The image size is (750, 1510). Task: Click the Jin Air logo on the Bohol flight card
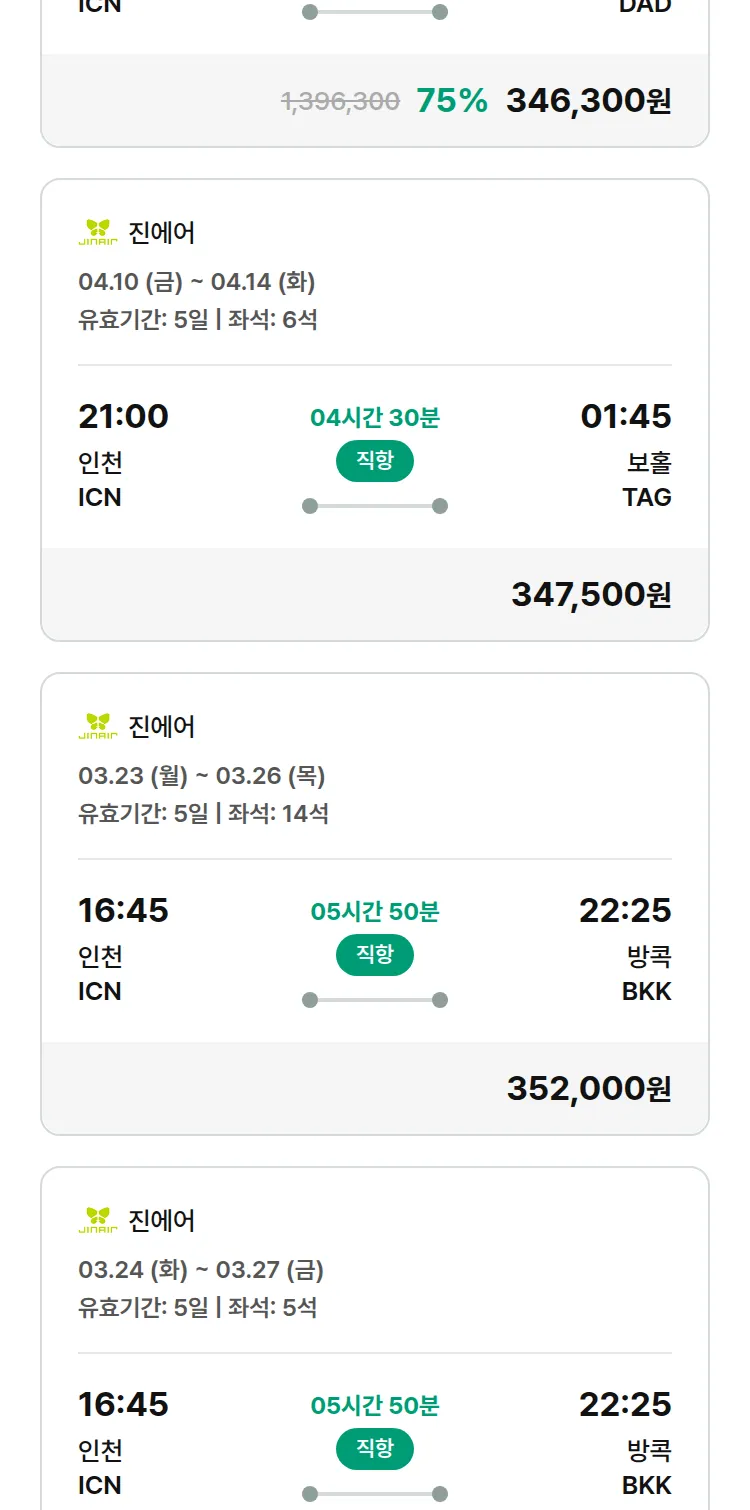point(98,233)
